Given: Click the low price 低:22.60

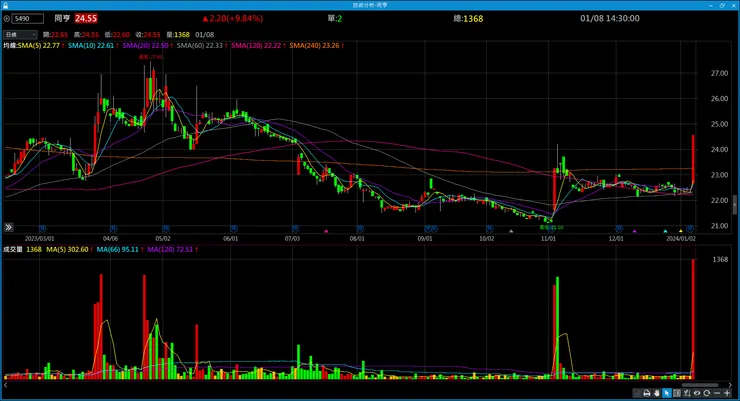Looking at the screenshot, I should point(117,35).
